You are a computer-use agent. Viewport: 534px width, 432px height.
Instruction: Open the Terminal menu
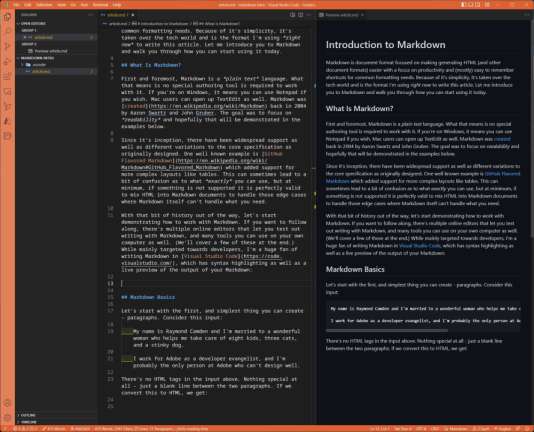coord(100,5)
